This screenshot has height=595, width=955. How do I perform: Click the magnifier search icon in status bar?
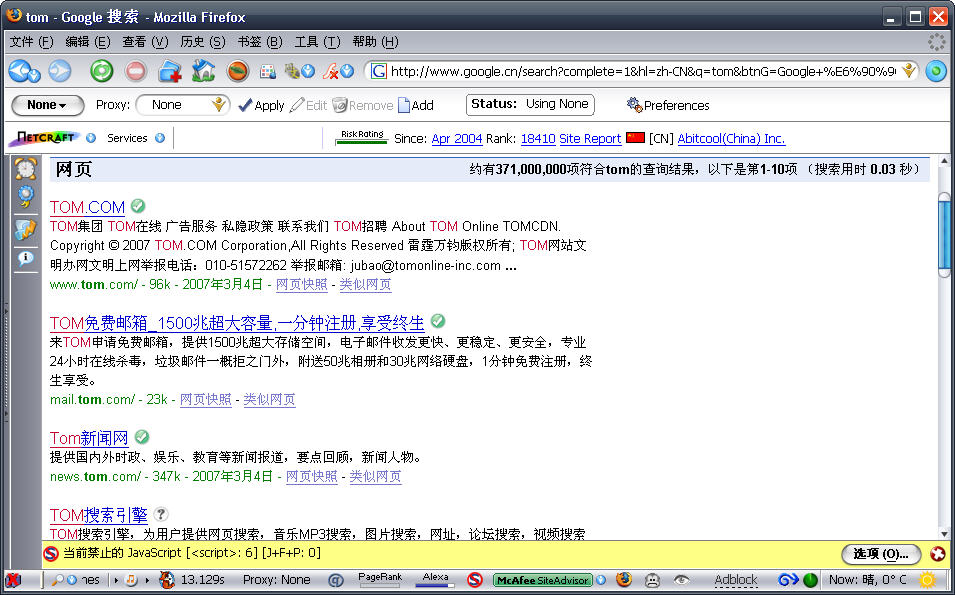58,580
